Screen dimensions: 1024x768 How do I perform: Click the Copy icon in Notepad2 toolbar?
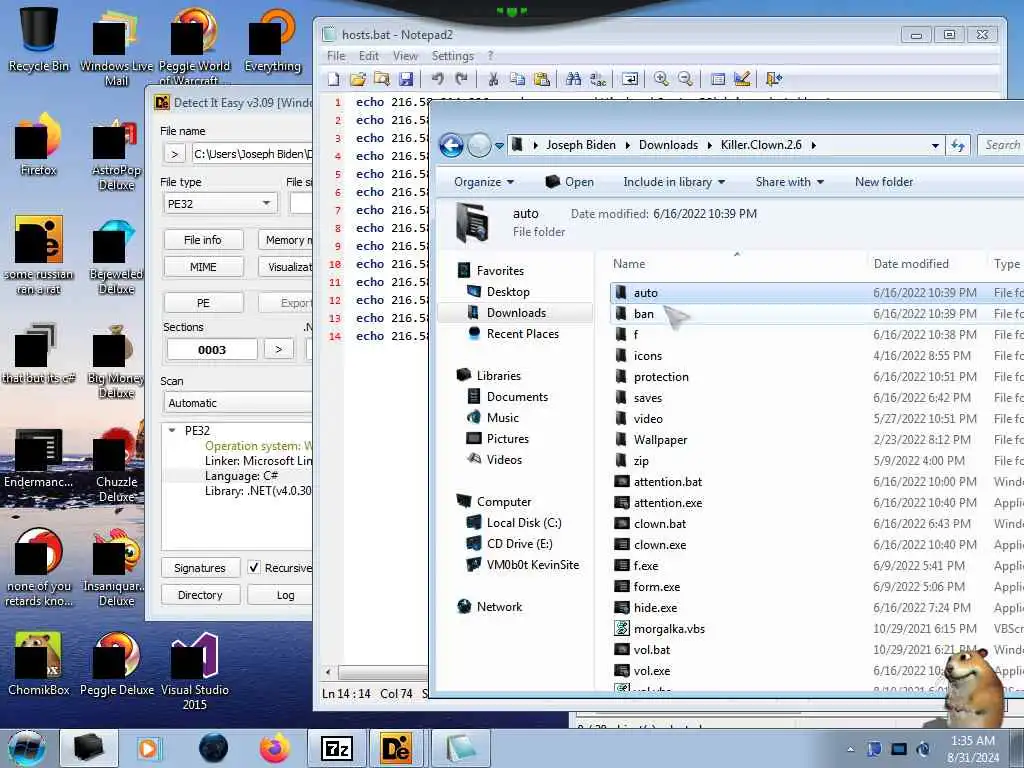[517, 79]
